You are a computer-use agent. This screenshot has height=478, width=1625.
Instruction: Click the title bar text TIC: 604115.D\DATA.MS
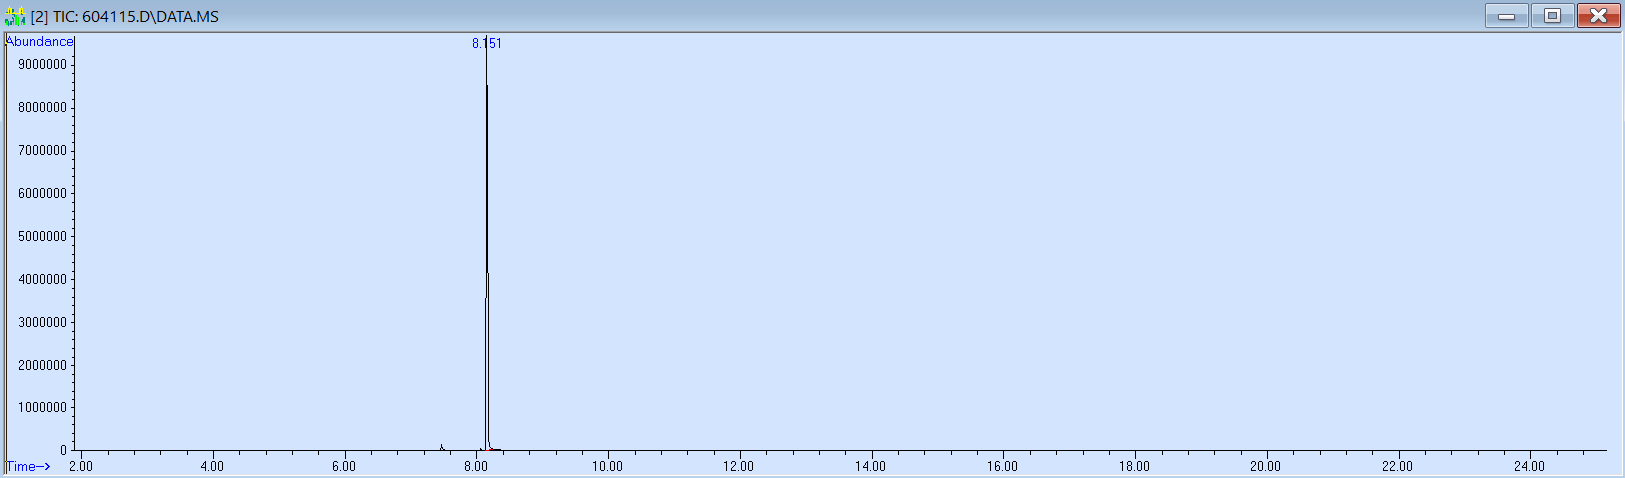point(125,17)
